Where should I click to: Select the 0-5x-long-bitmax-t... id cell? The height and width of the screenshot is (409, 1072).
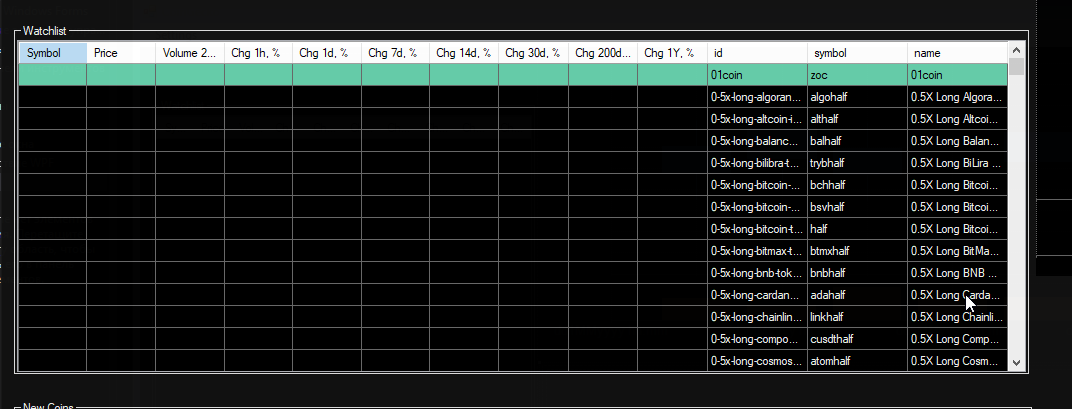[x=758, y=250]
